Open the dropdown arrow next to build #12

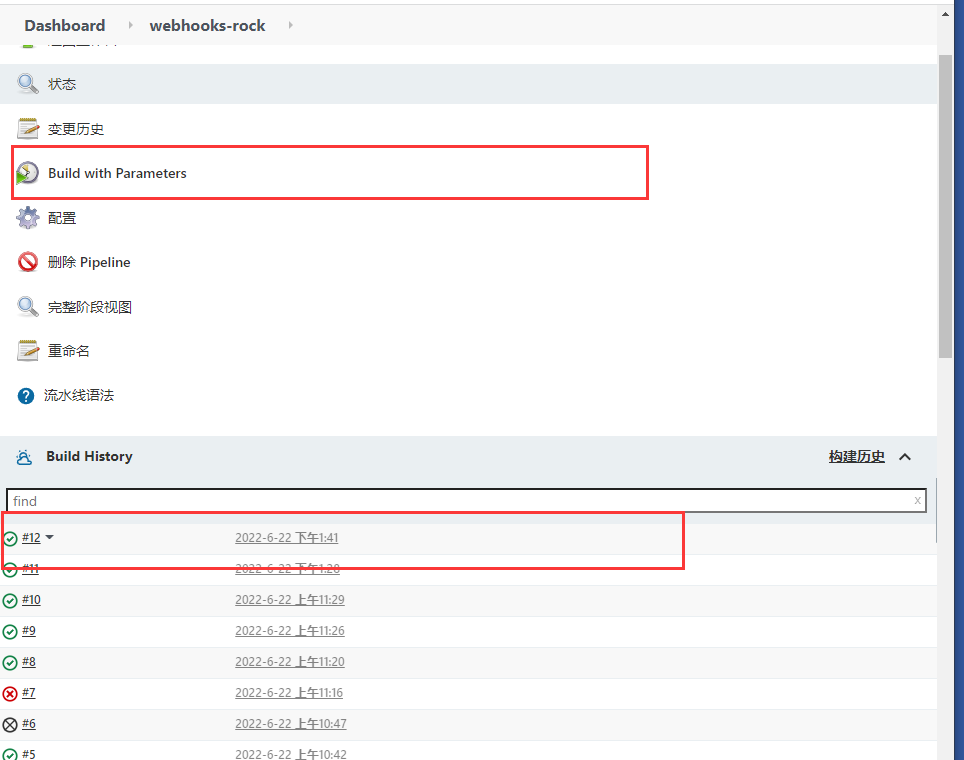pos(50,537)
